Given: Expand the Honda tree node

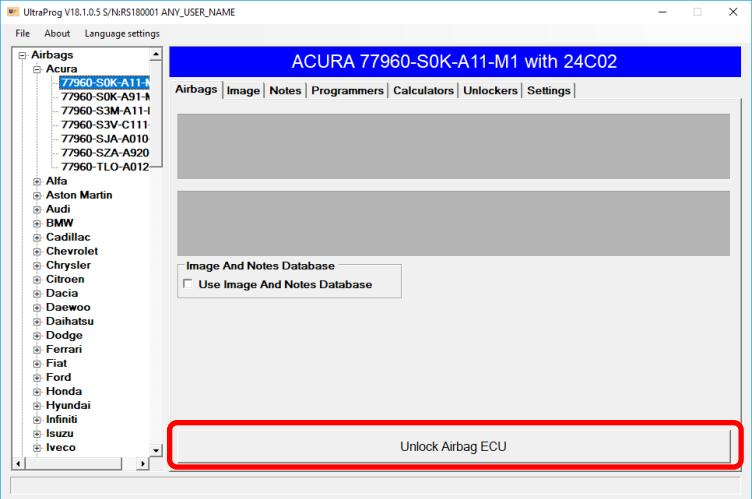Looking at the screenshot, I should pyautogui.click(x=37, y=392).
